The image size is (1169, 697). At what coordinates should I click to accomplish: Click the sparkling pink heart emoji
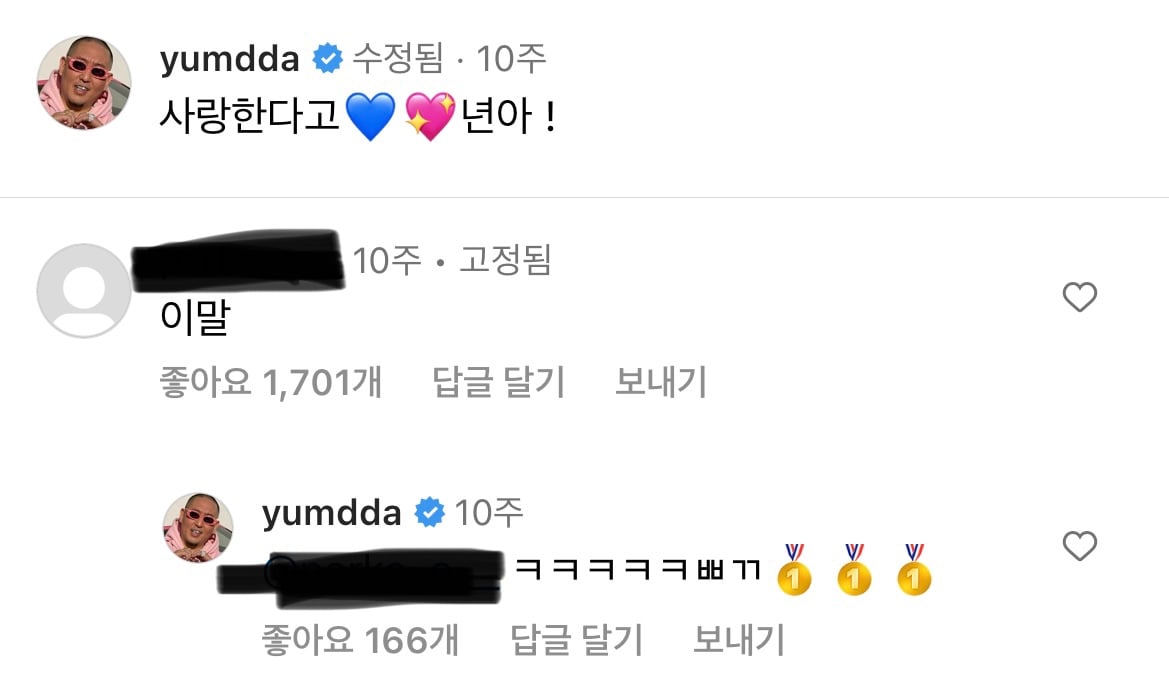coord(430,117)
